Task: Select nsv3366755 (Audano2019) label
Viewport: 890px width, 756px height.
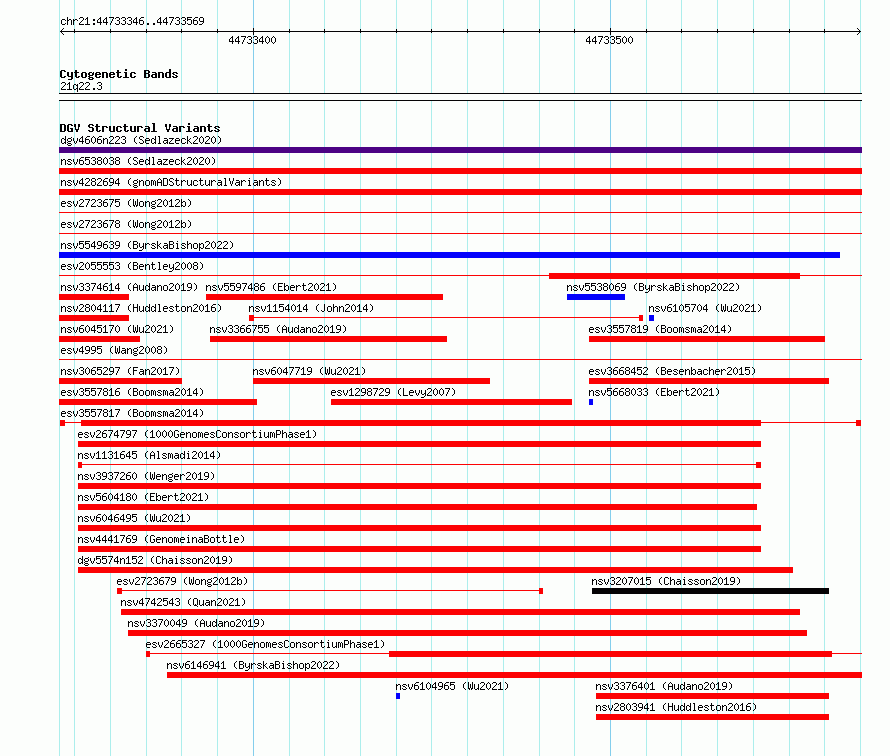Action: 278,329
